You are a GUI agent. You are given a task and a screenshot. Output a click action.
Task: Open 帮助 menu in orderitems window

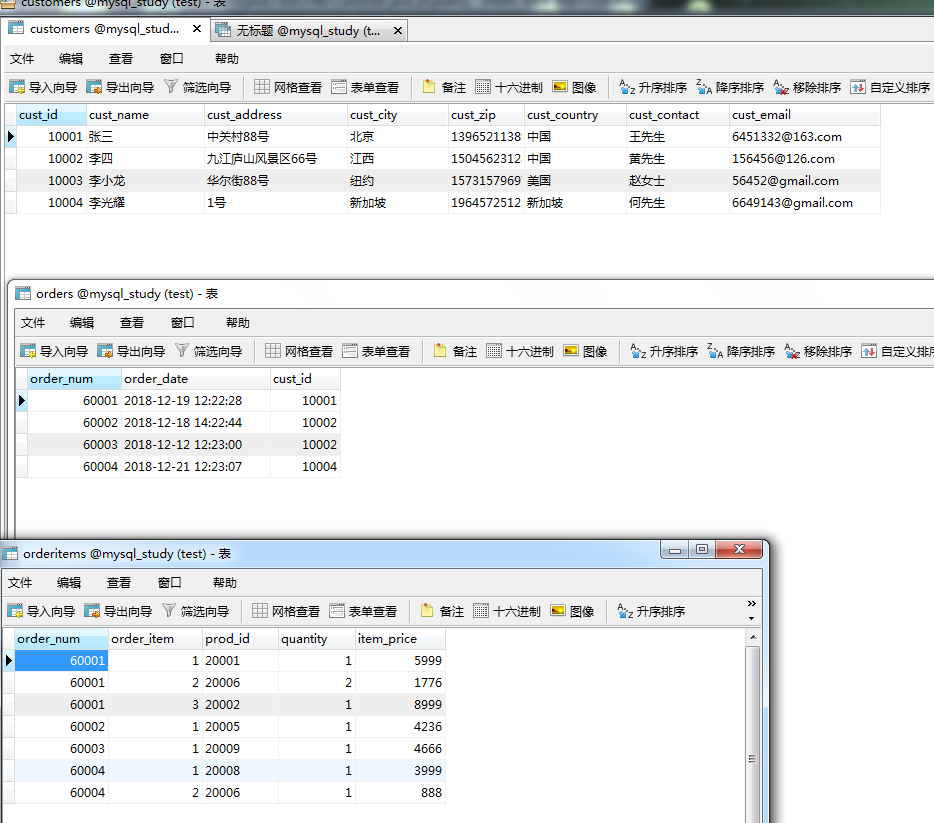[225, 583]
